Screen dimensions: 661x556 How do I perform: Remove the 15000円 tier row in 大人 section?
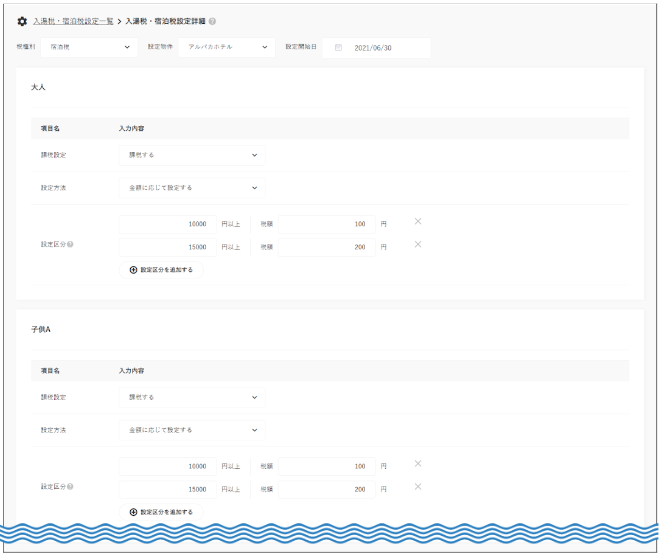pos(418,244)
